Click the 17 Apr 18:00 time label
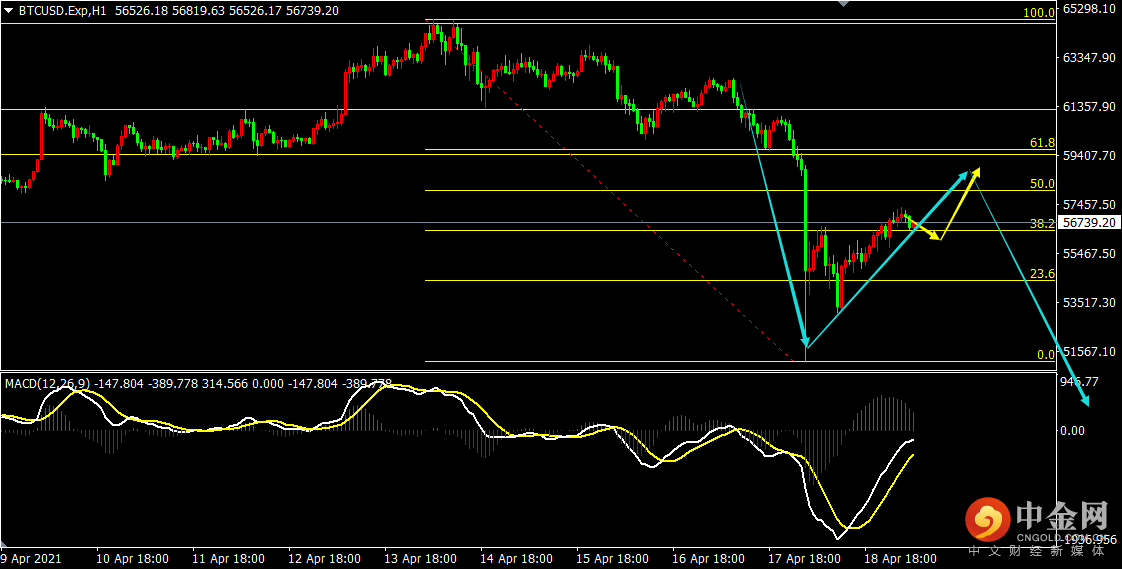 pyautogui.click(x=805, y=558)
